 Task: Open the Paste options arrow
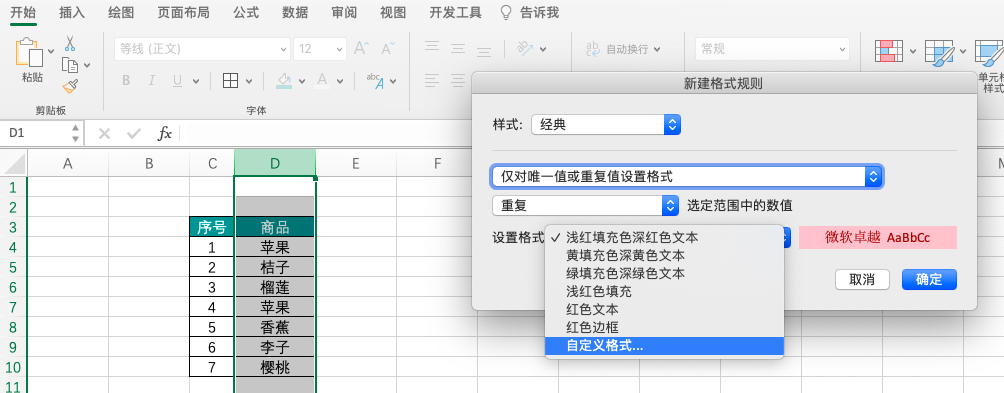[51, 51]
